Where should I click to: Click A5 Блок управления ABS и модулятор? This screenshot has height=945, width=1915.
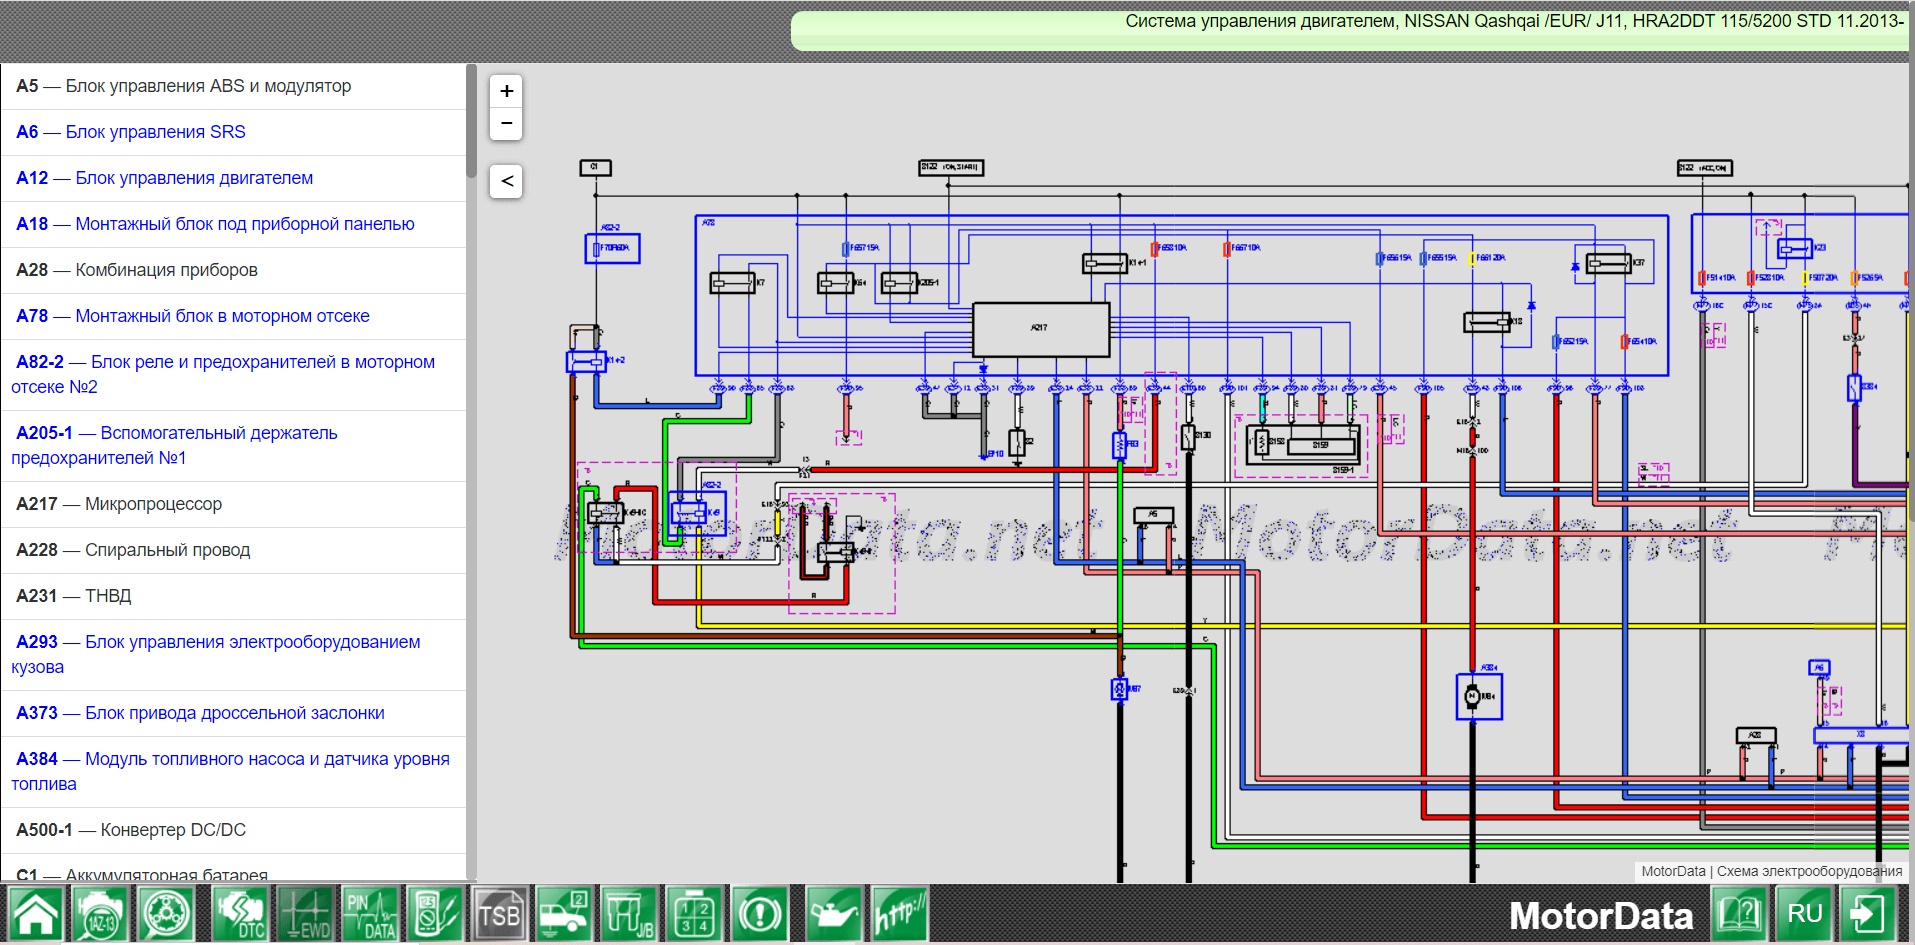[233, 86]
